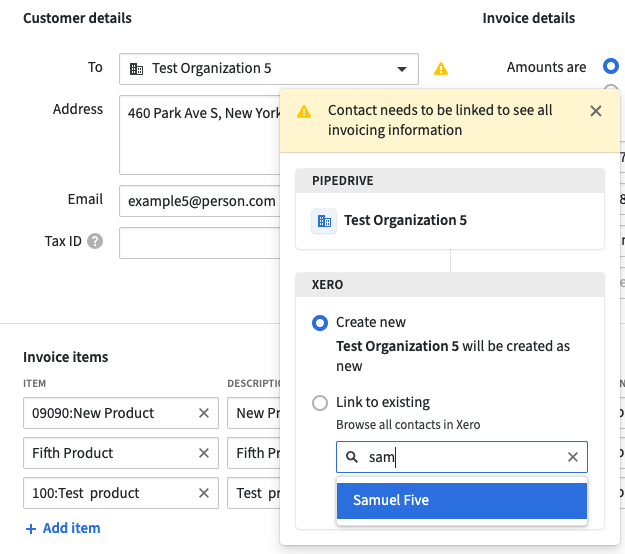
Task: Select the Link to existing radio option
Action: (320, 403)
